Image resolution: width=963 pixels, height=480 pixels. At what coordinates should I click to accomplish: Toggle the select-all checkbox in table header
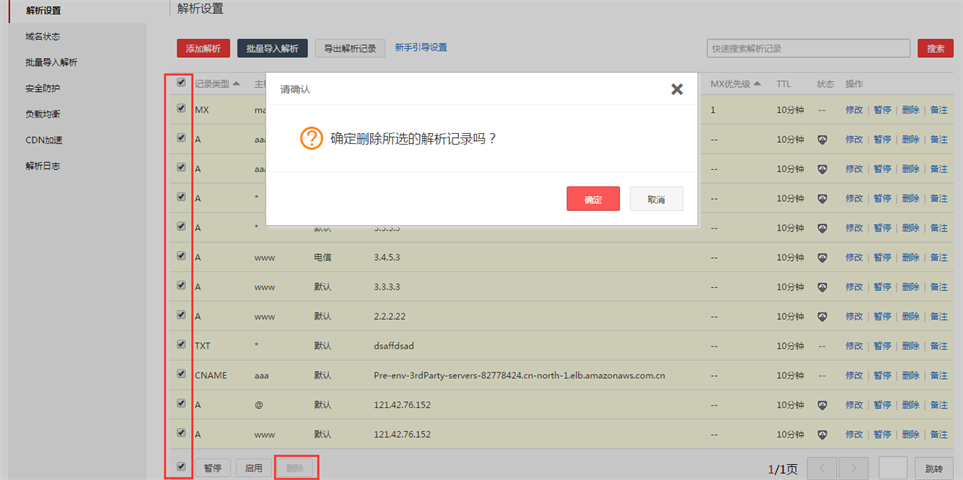click(x=181, y=83)
